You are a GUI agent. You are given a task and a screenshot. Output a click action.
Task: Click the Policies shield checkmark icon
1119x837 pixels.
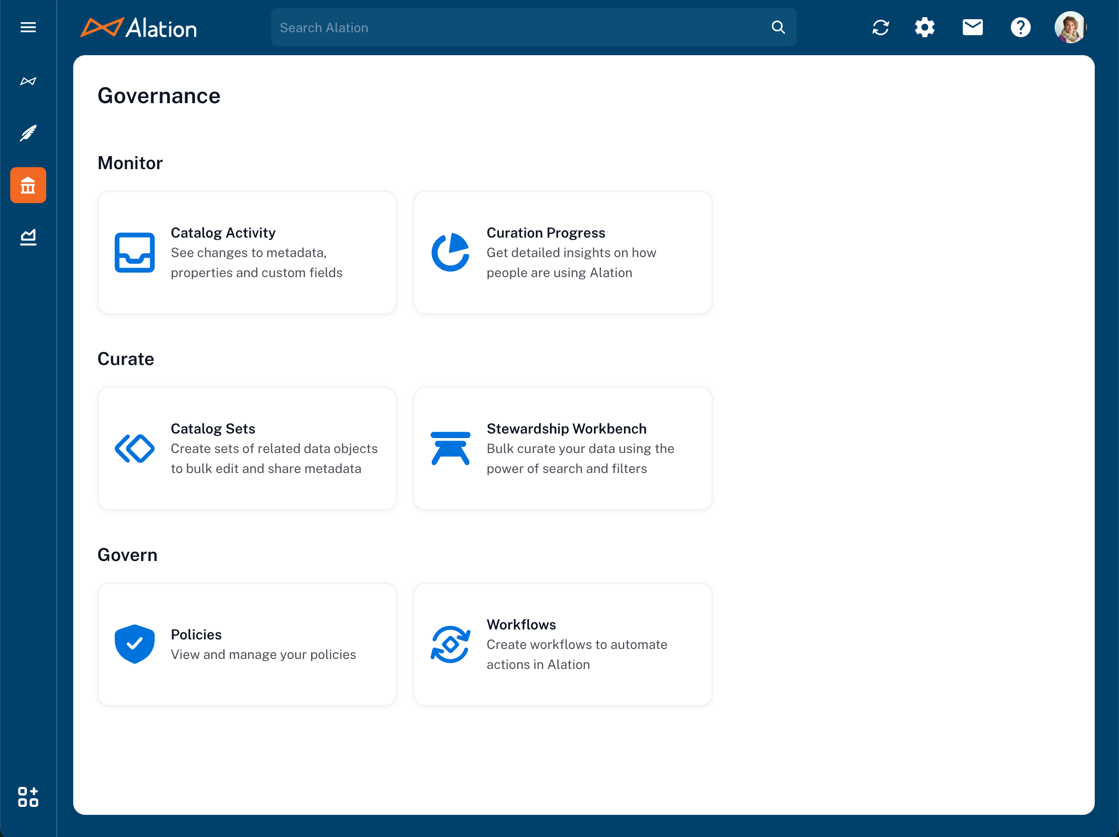135,644
